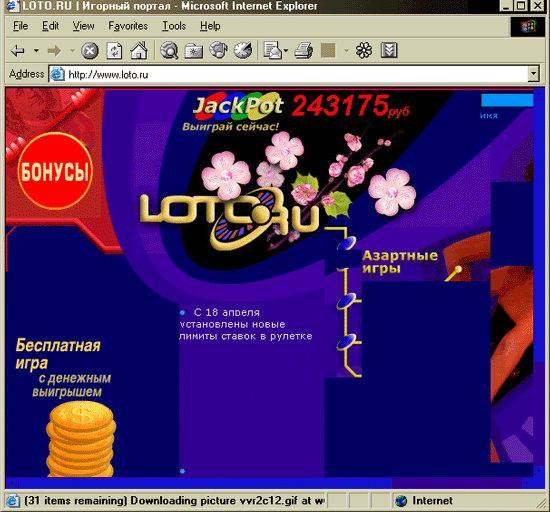The image size is (550, 512).
Task: Click the JackPot logo banner
Action: (x=239, y=105)
